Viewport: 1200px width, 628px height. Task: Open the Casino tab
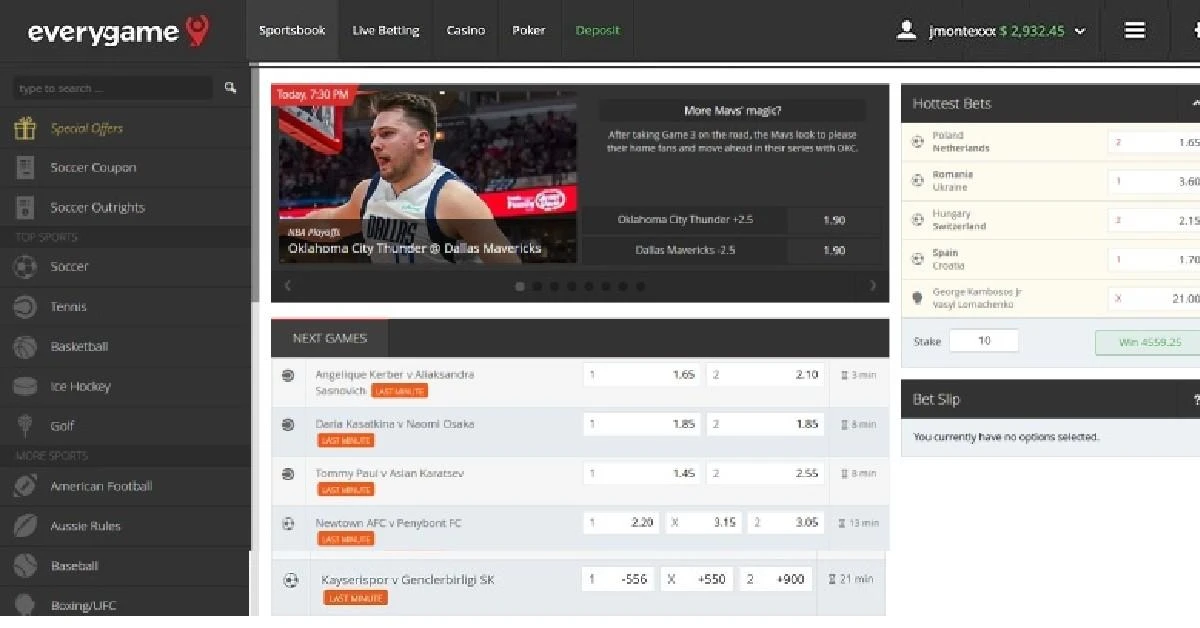(465, 31)
